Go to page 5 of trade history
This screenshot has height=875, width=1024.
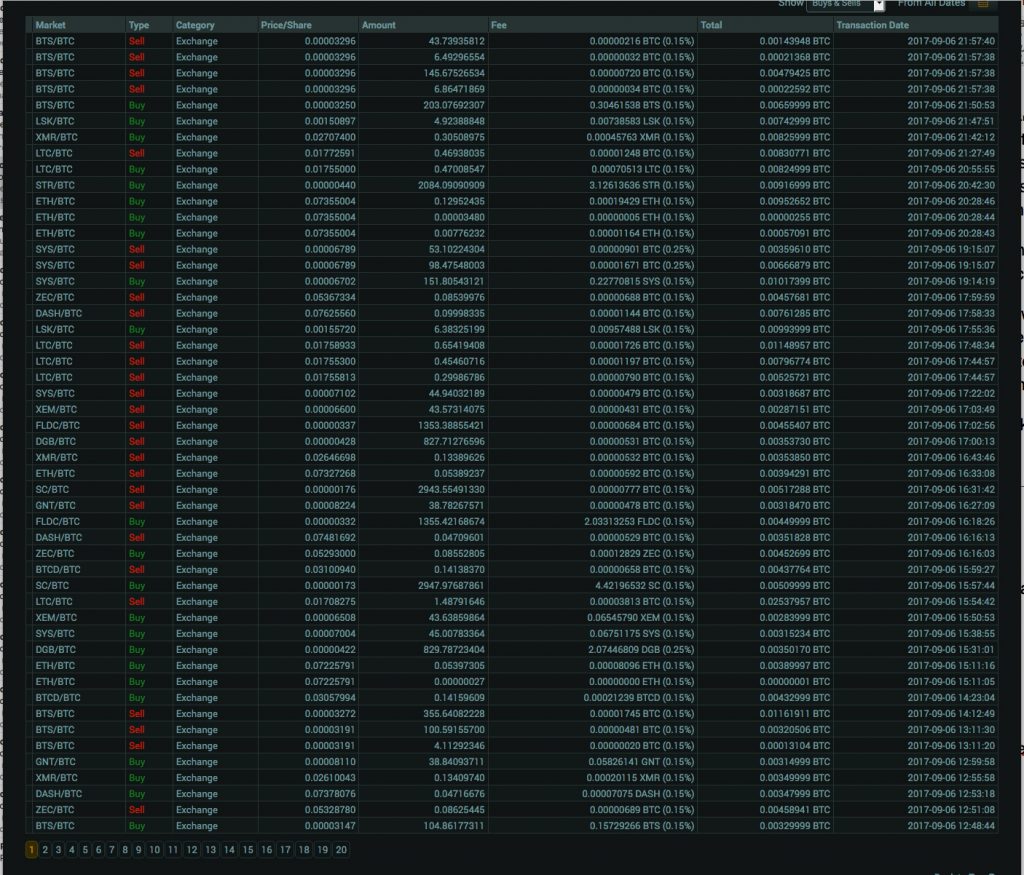85,850
